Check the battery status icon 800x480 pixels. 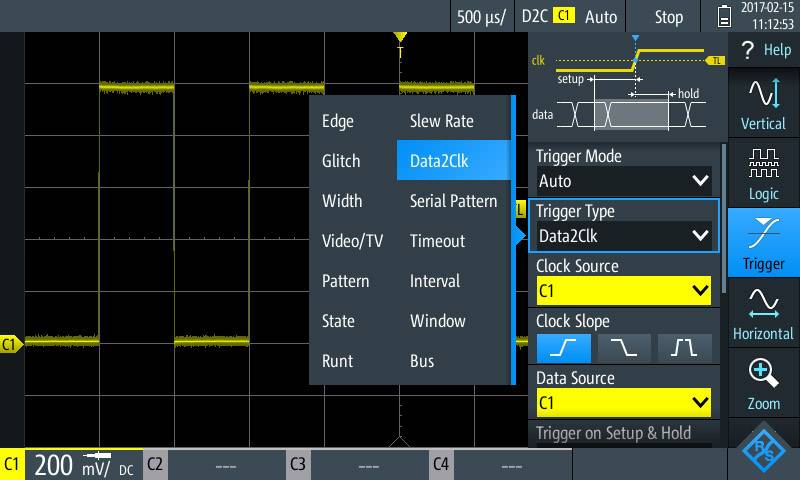725,17
